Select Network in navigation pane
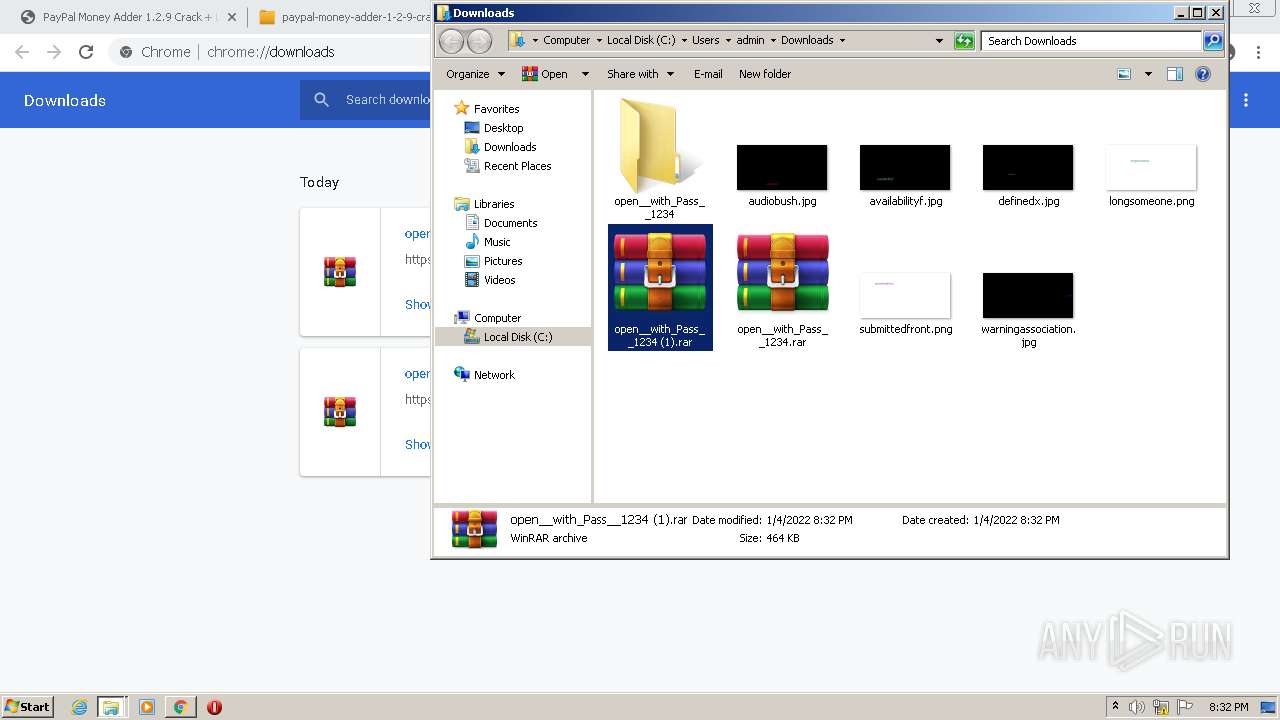This screenshot has width=1280, height=720. pos(484,375)
